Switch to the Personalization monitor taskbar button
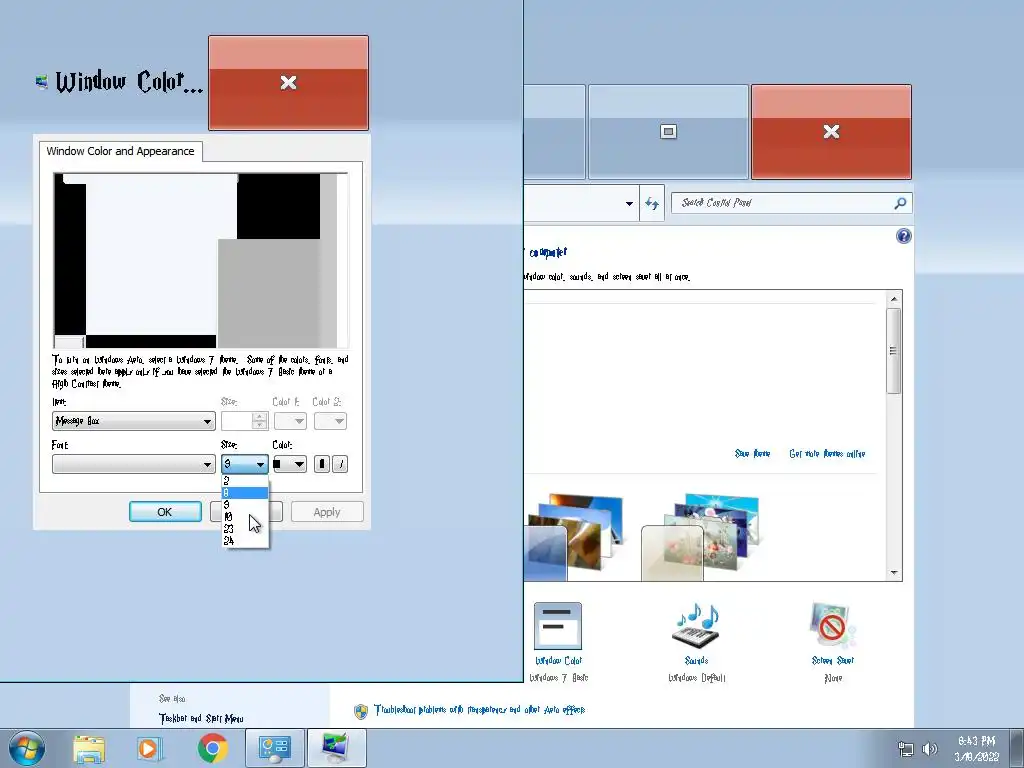 click(337, 748)
